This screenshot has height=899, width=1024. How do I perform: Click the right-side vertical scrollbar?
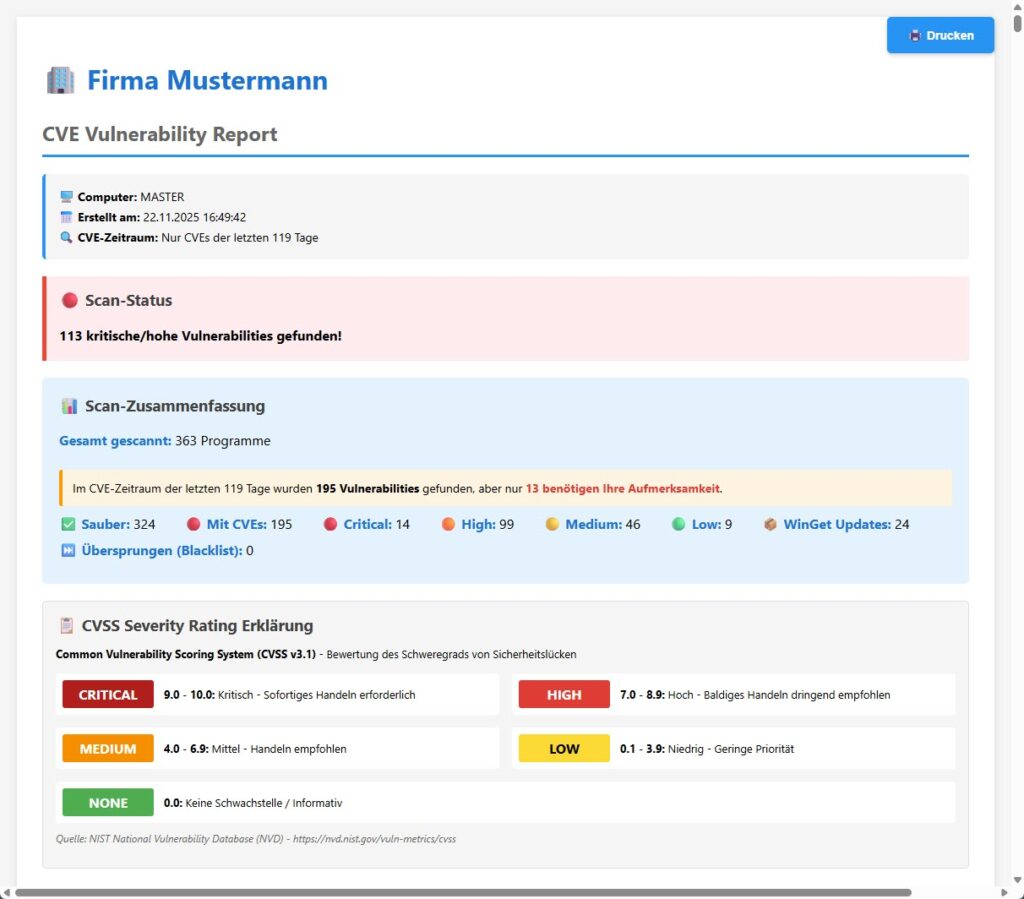[x=1015, y=450]
